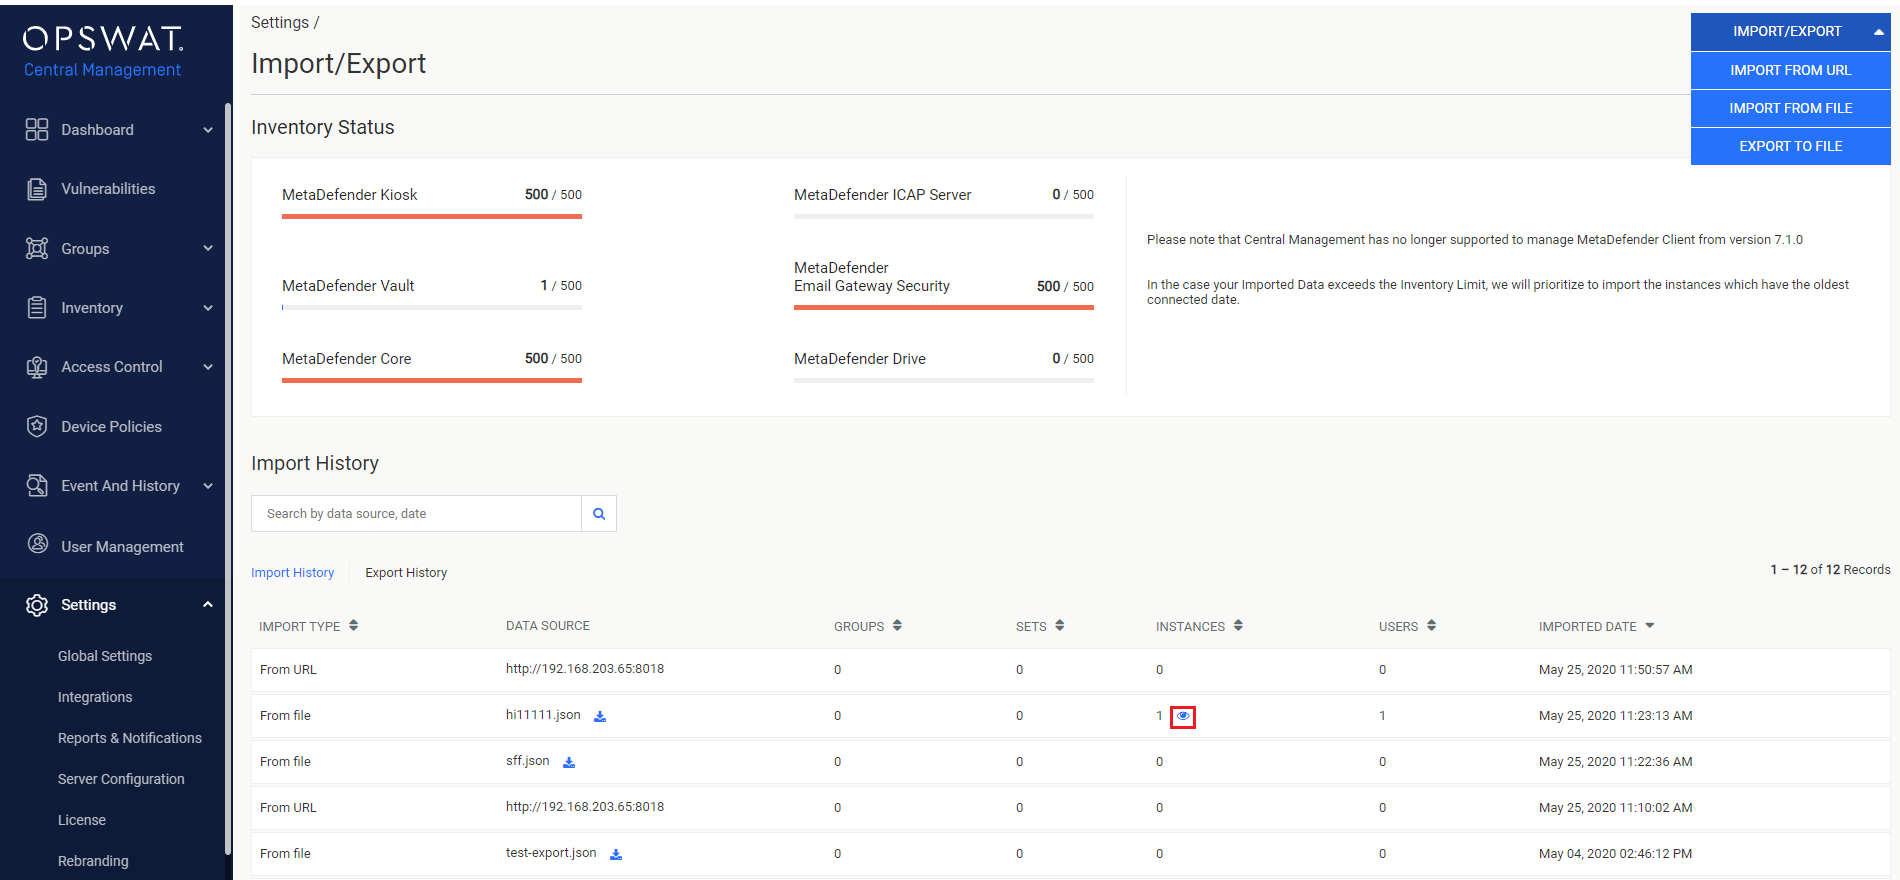Click EXPORT TO FILE button
This screenshot has width=1900, height=880.
pos(1790,146)
